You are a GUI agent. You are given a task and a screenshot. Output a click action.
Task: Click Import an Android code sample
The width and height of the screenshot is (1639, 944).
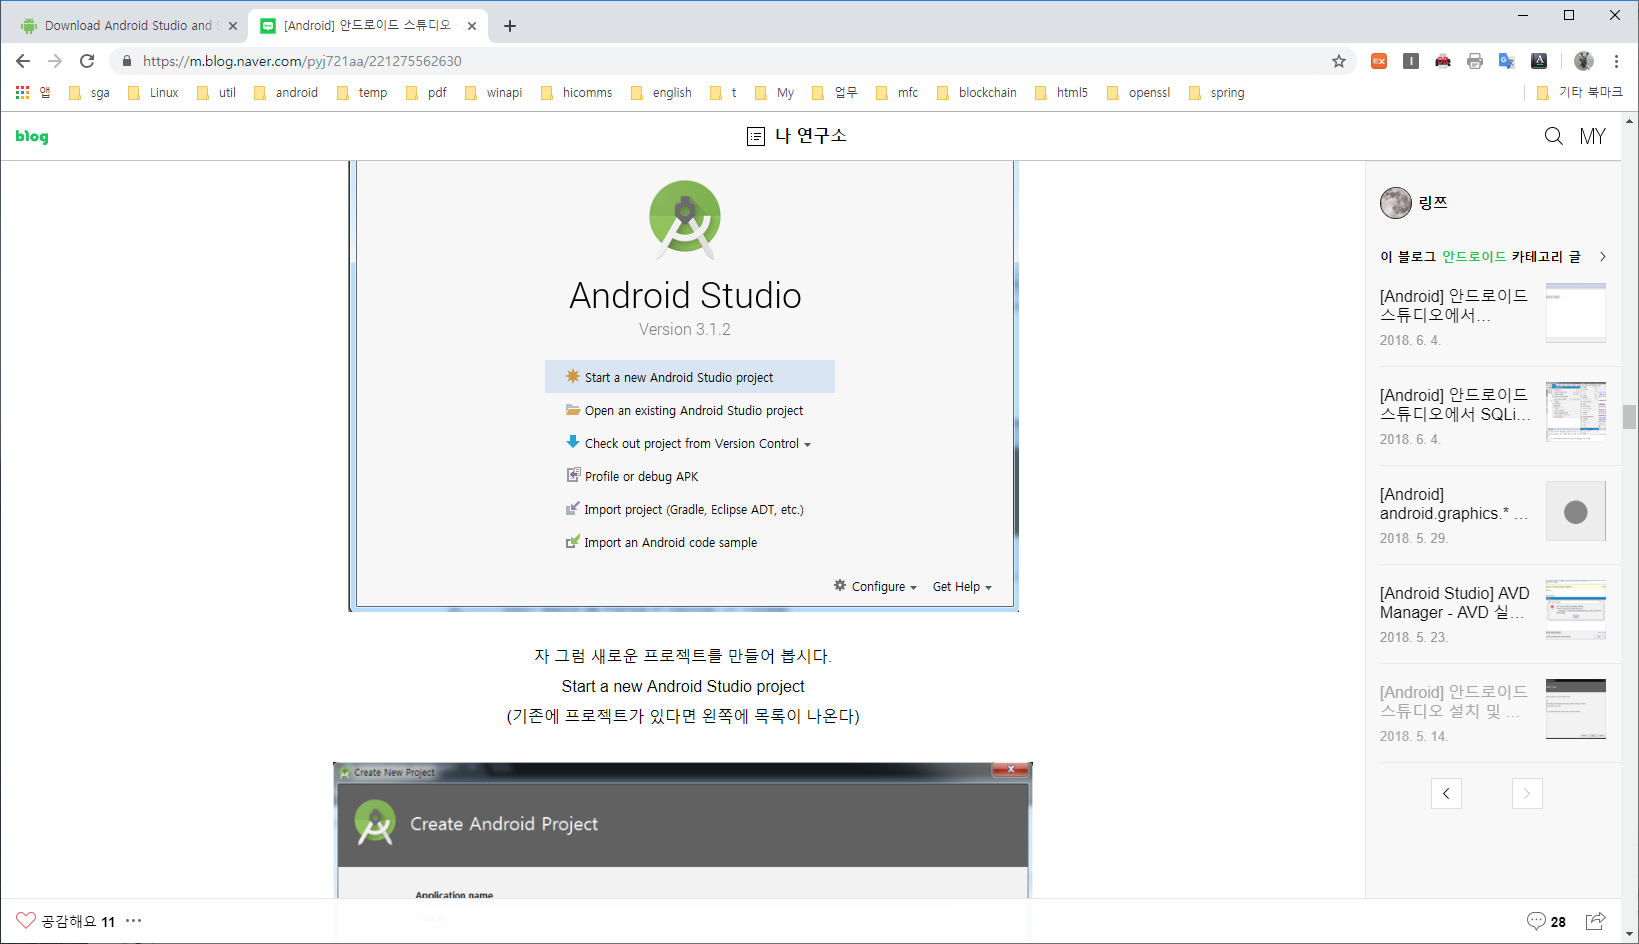pyautogui.click(x=662, y=542)
